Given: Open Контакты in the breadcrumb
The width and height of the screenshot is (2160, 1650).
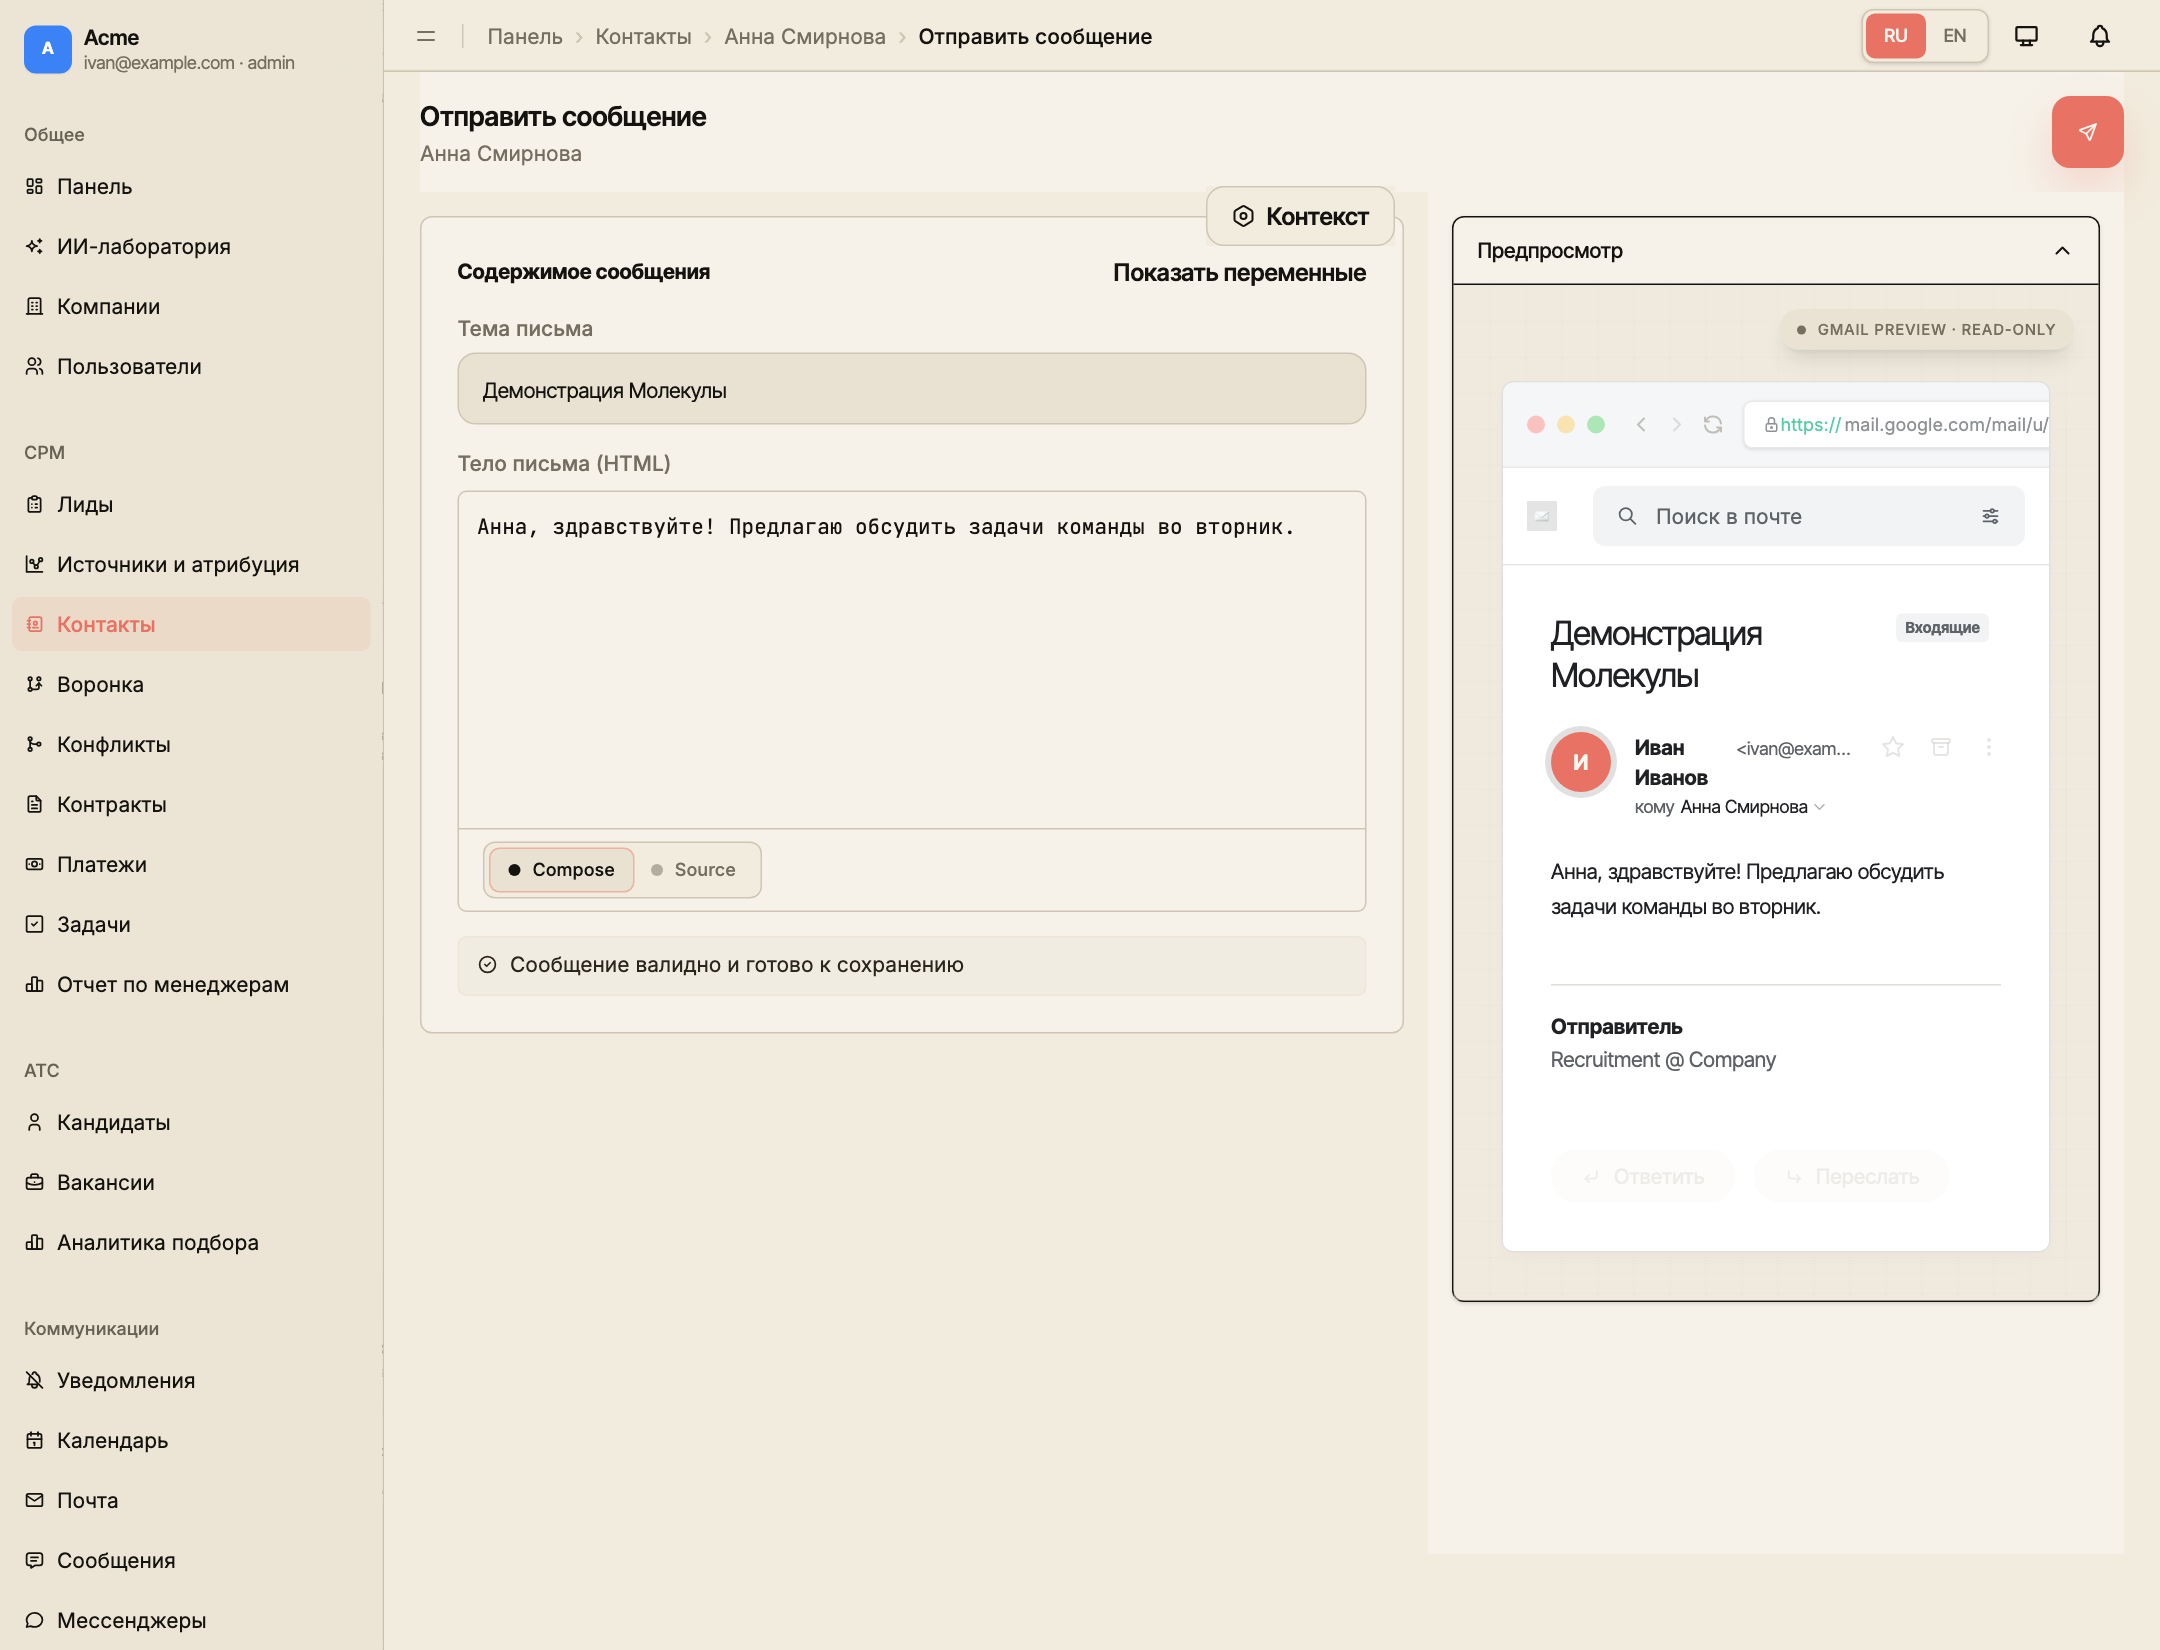Looking at the screenshot, I should tap(643, 37).
